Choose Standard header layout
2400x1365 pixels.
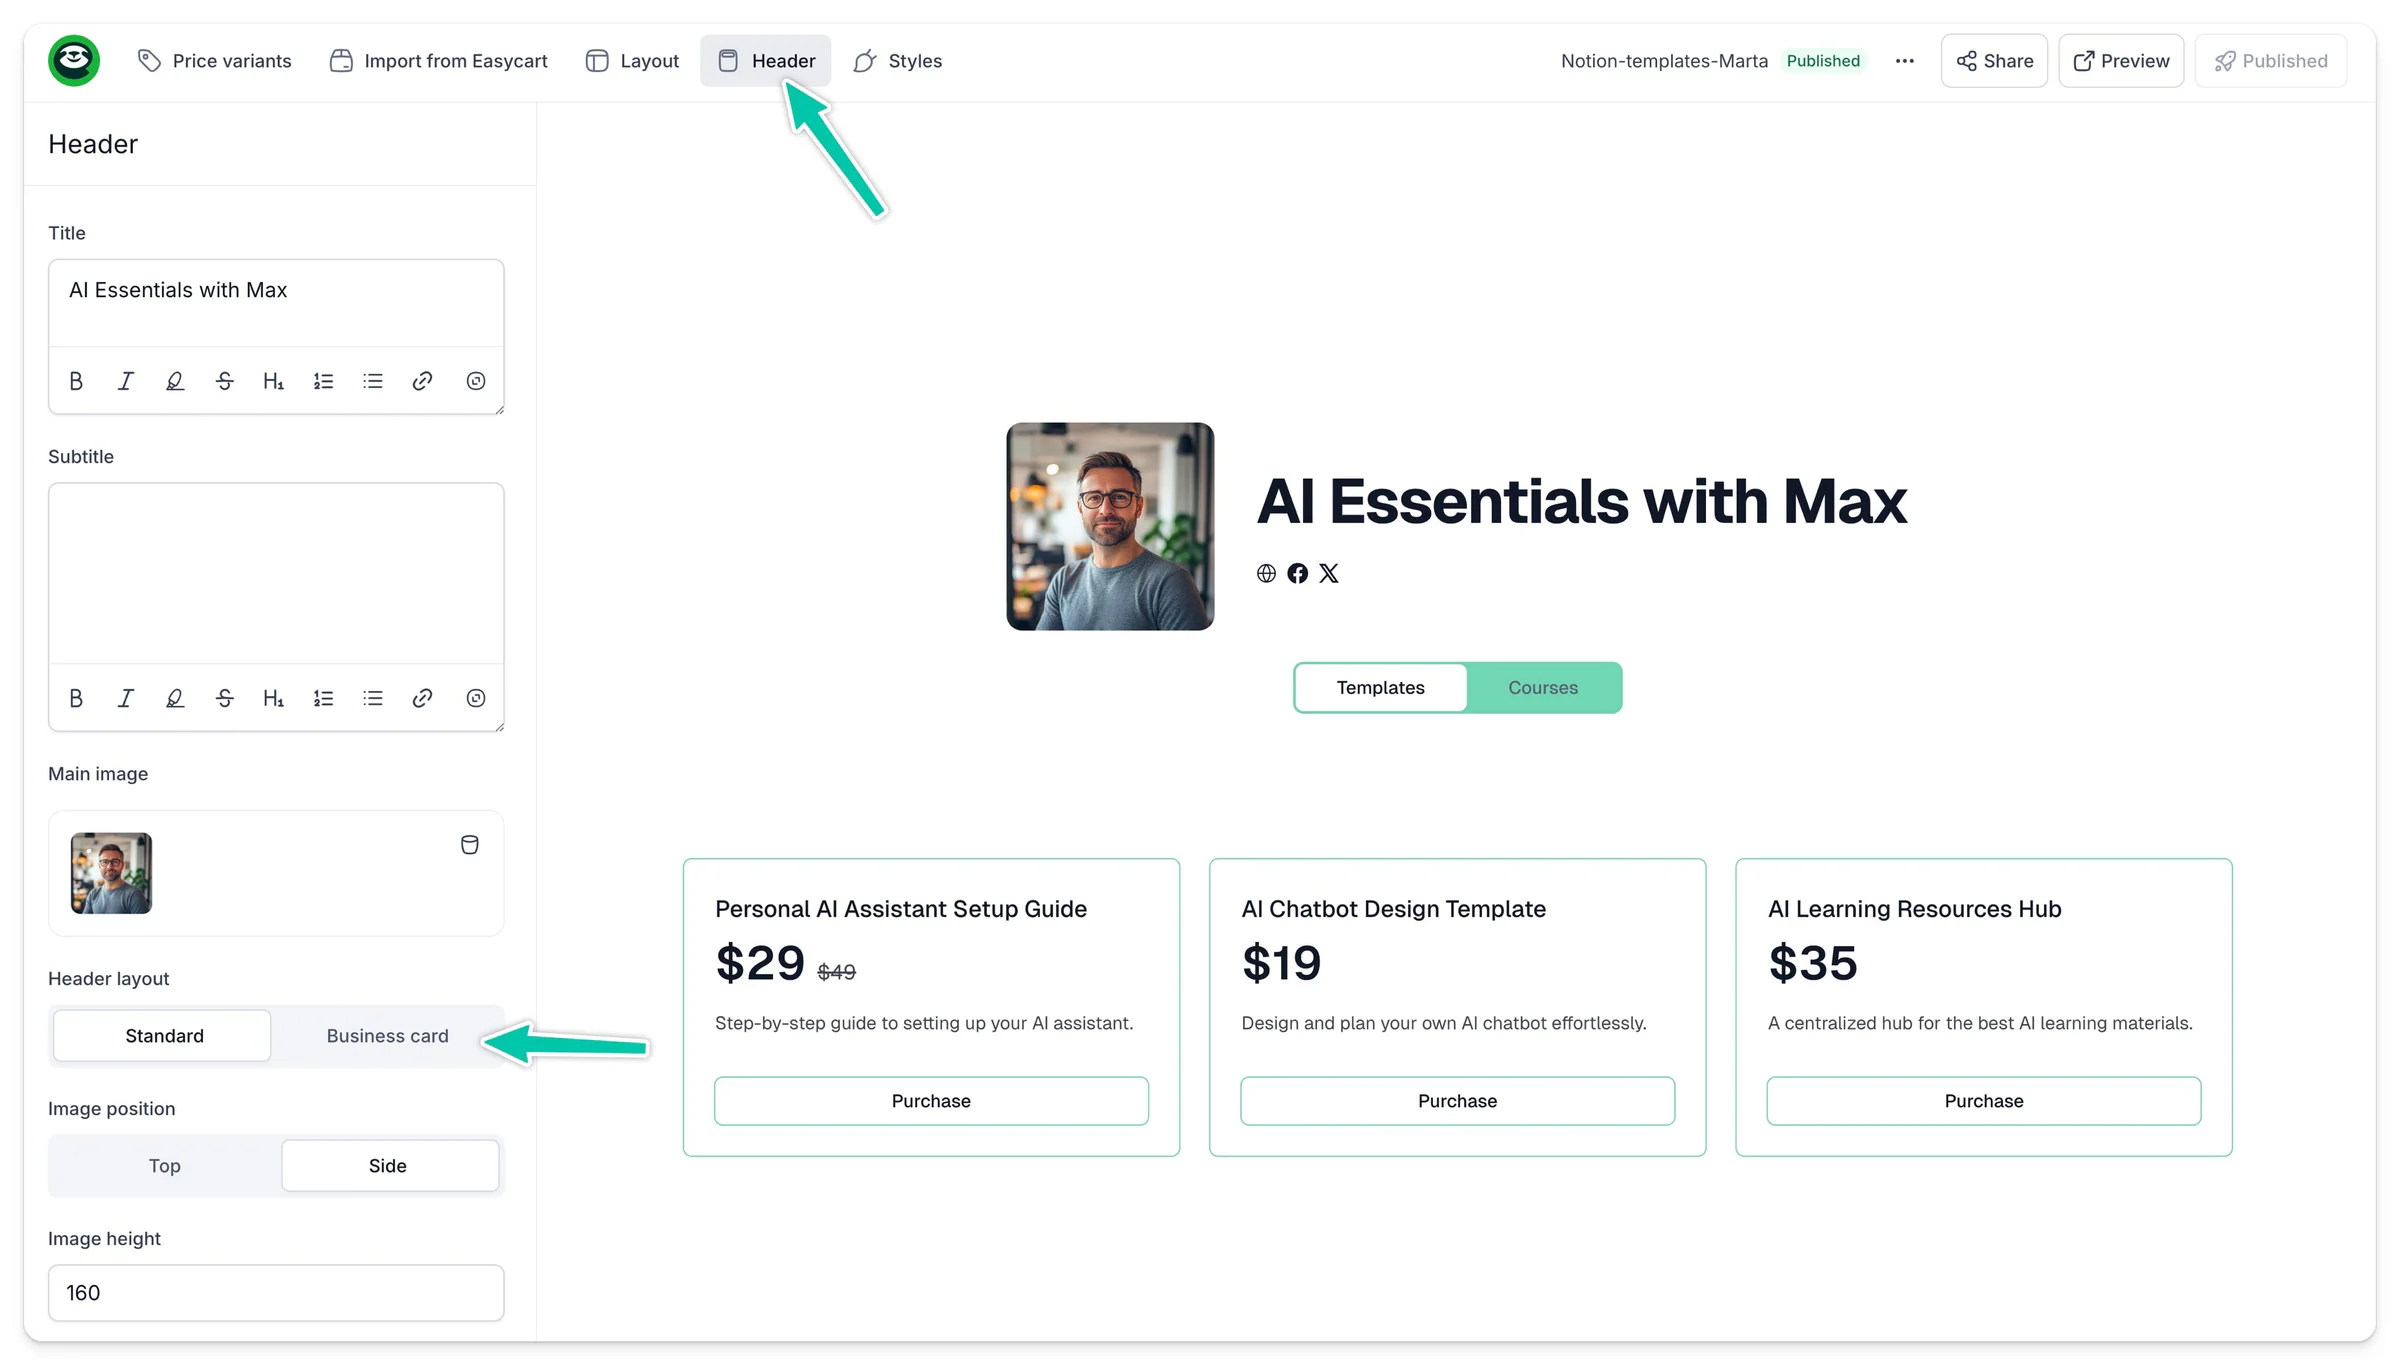(x=163, y=1036)
